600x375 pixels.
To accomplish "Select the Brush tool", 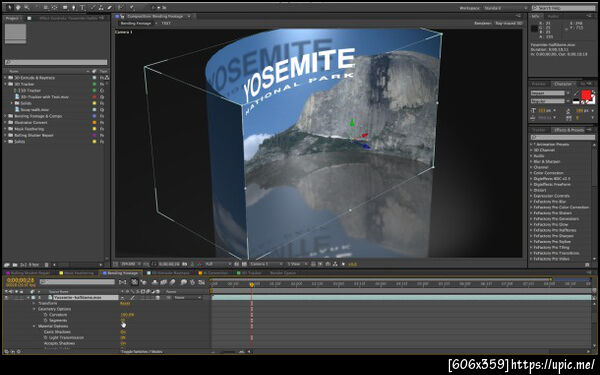I will (x=93, y=7).
